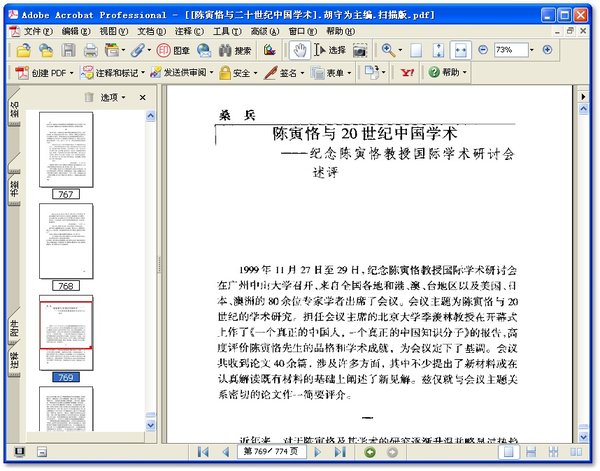Select page thumbnail 767
This screenshot has width=600, height=471.
(x=66, y=150)
